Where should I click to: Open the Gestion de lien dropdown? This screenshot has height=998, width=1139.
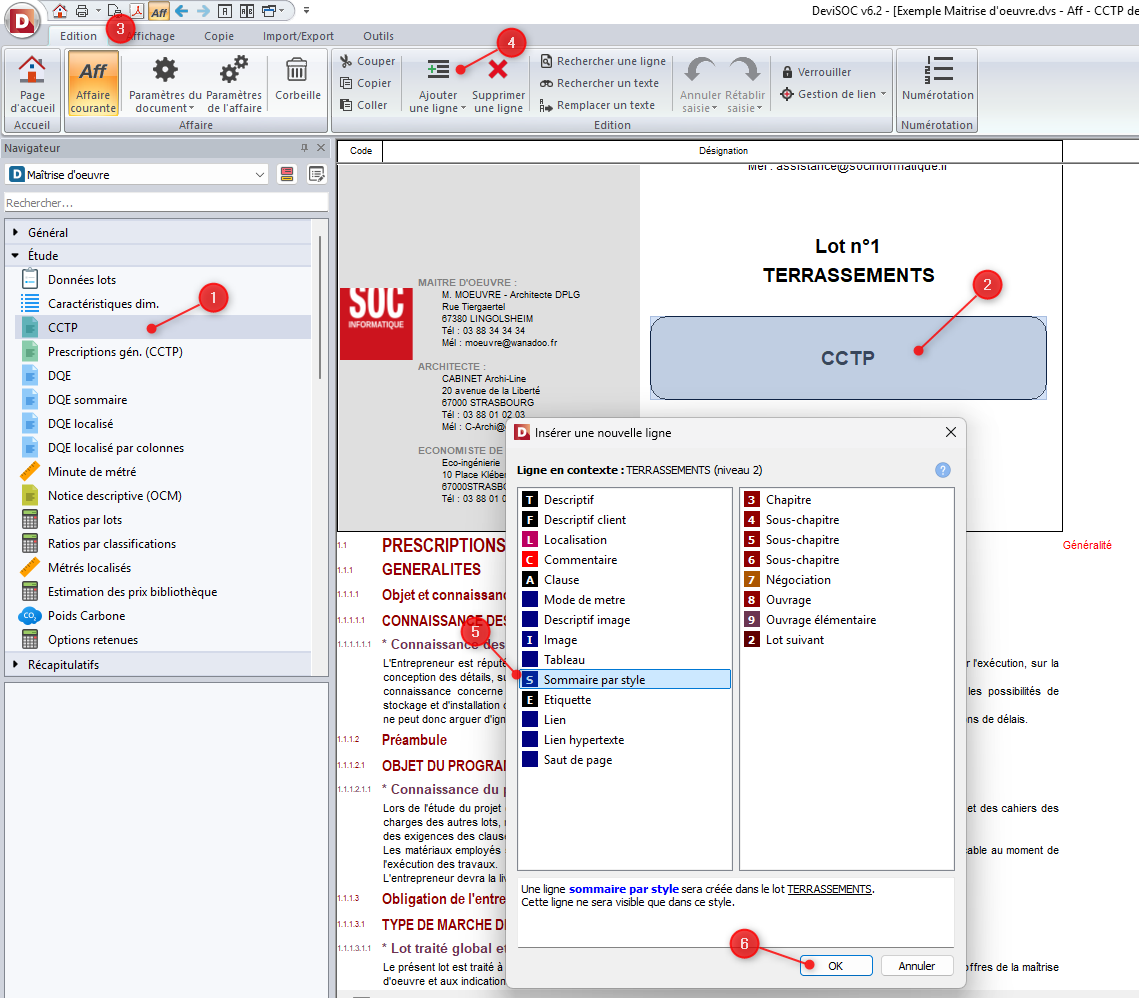(836, 94)
